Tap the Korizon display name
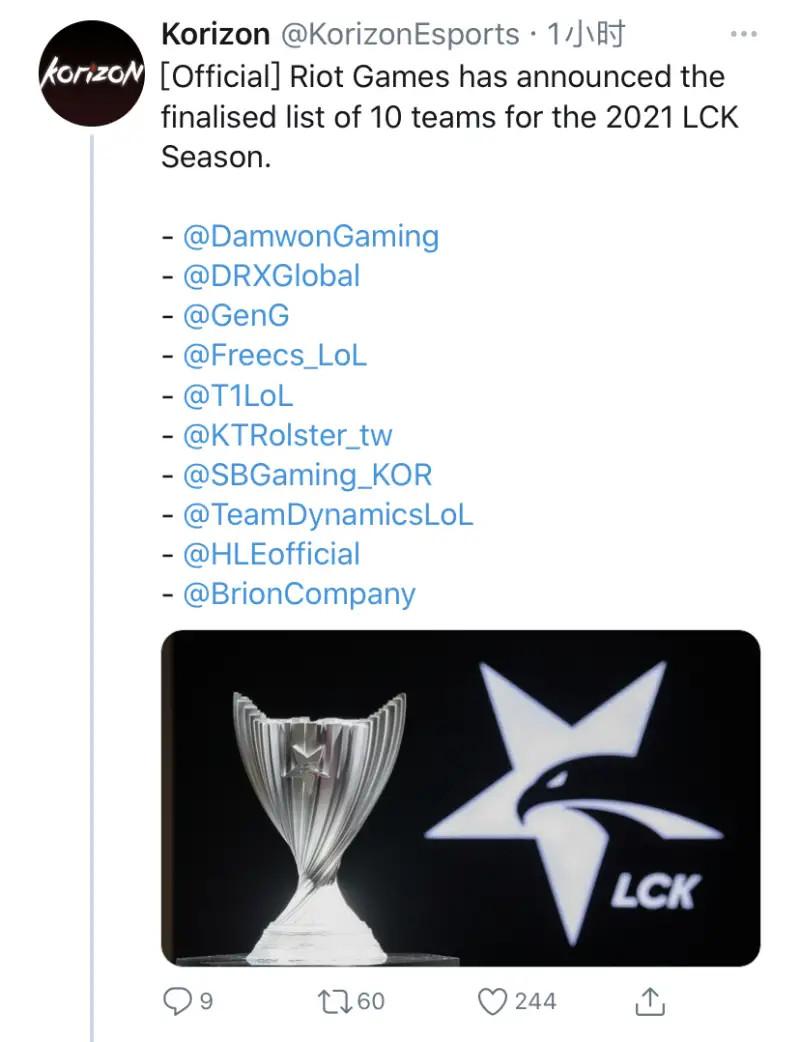 [215, 35]
